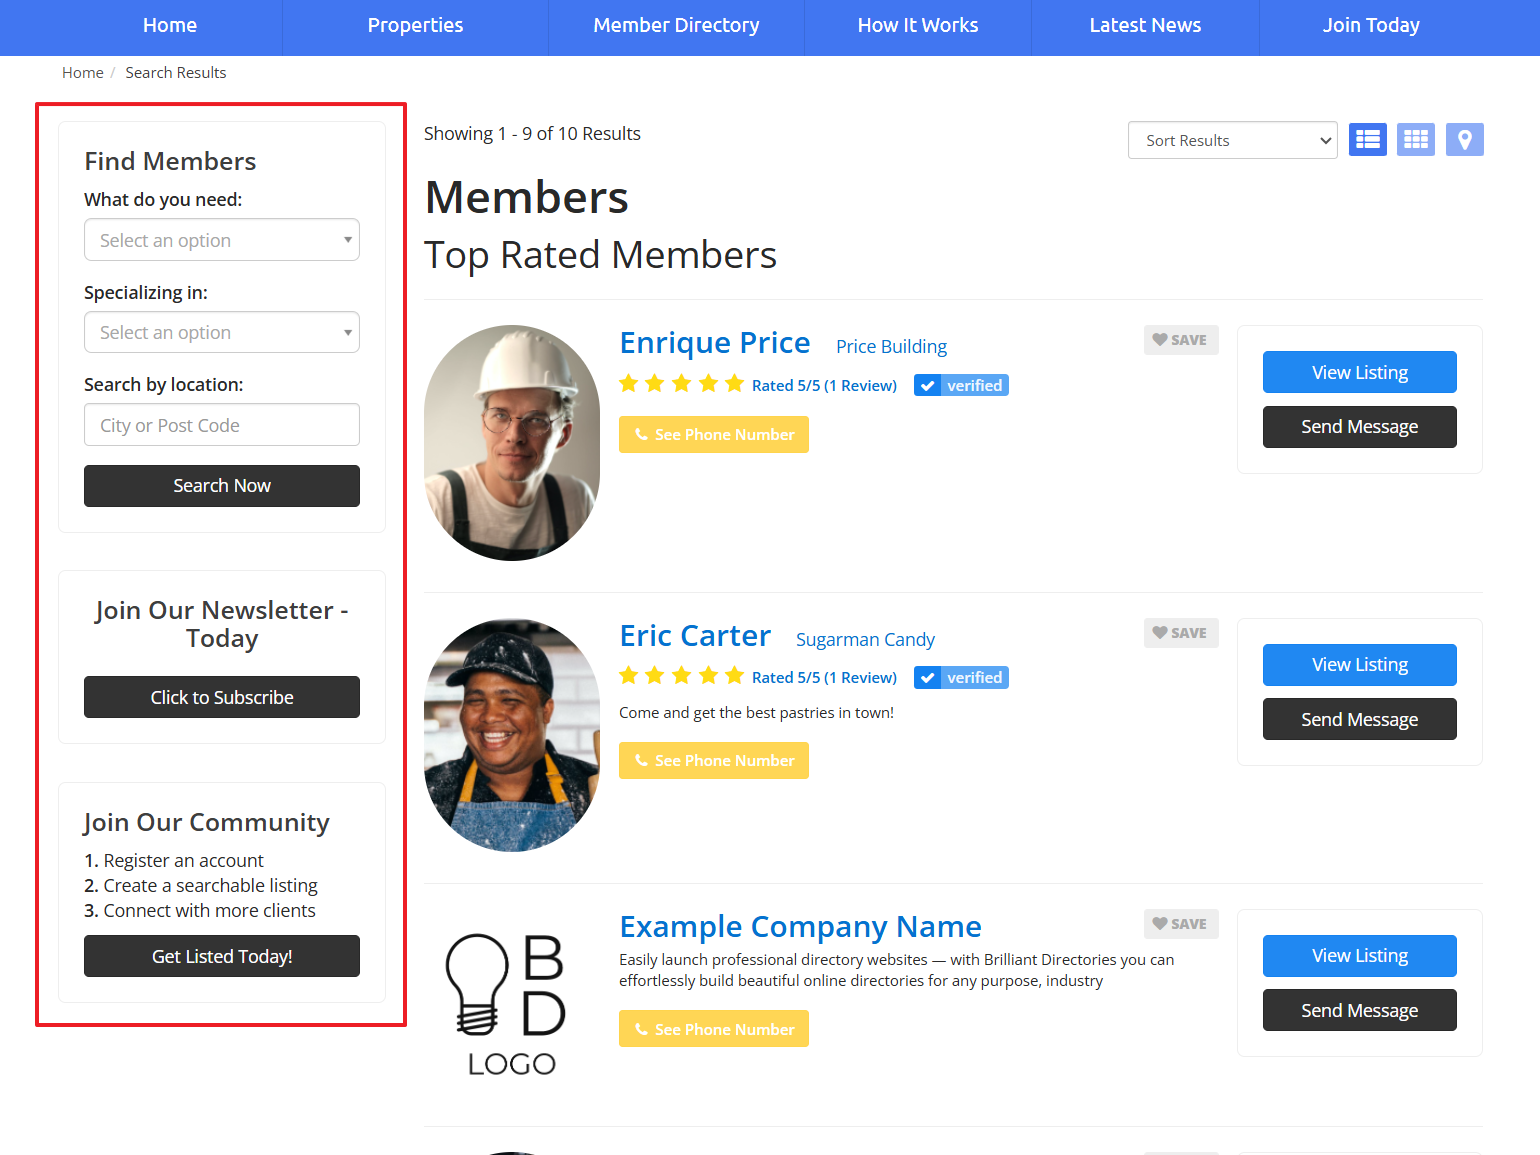This screenshot has height=1155, width=1540.
Task: View Listing for Enrique Price
Action: click(x=1360, y=372)
